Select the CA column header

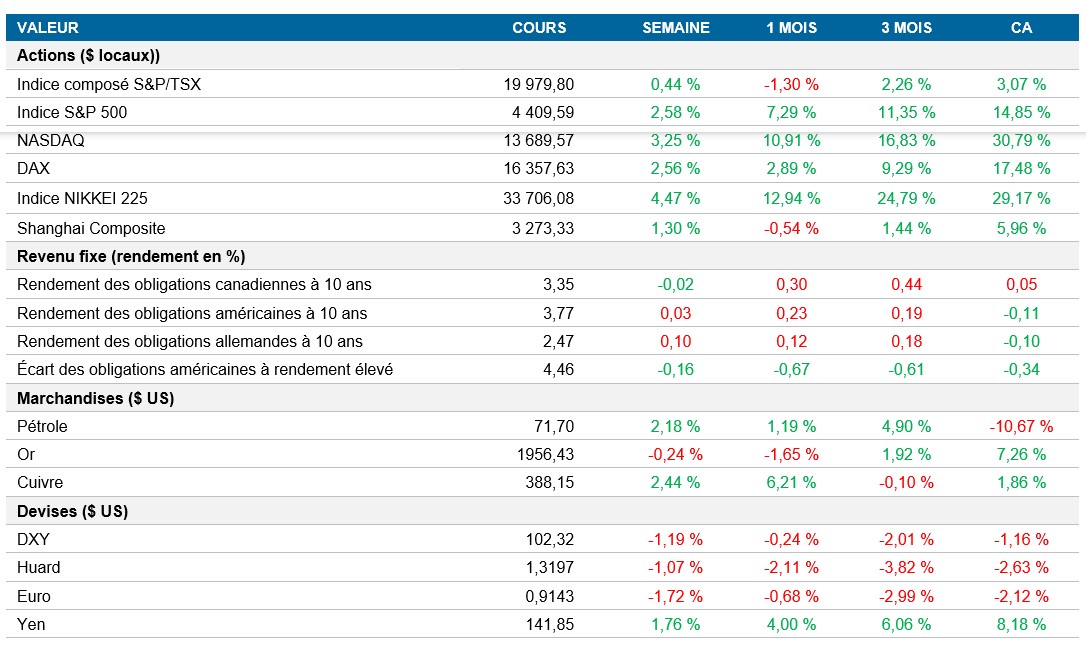pyautogui.click(x=1021, y=28)
